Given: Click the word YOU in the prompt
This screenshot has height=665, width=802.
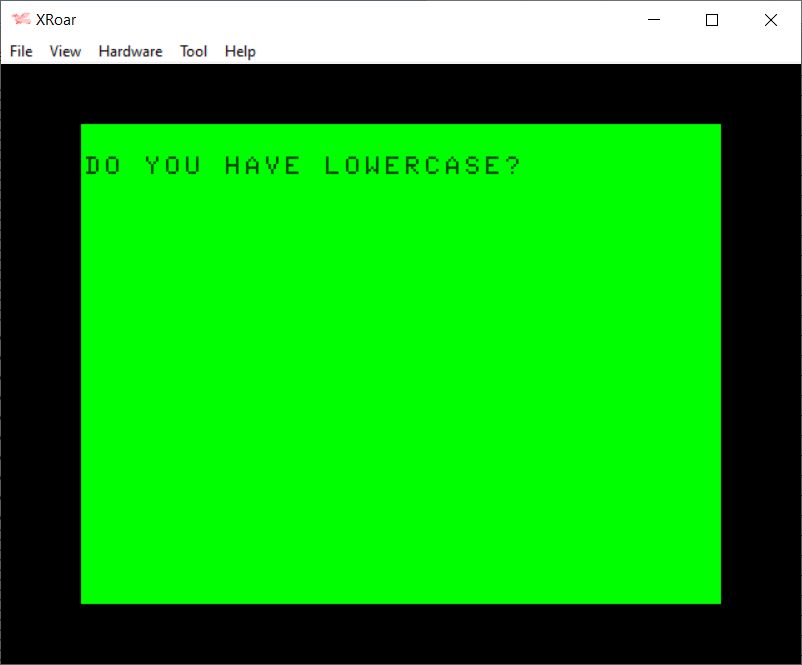Looking at the screenshot, I should point(172,166).
